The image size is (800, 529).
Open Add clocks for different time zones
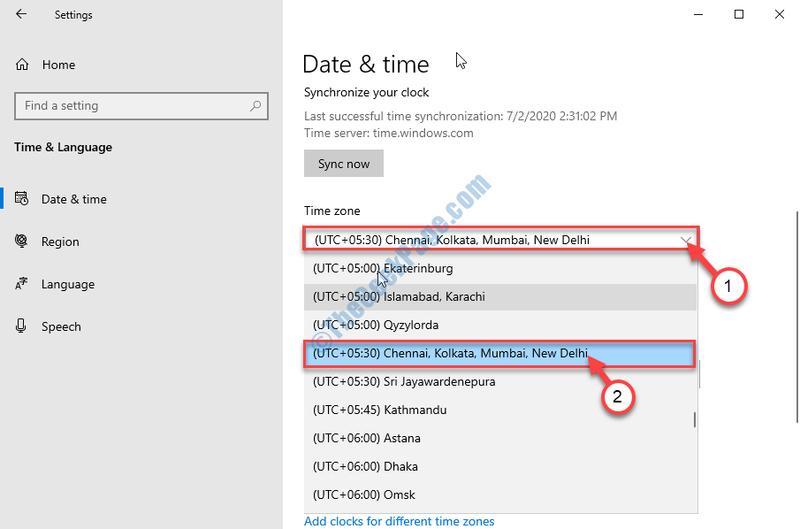[x=399, y=521]
